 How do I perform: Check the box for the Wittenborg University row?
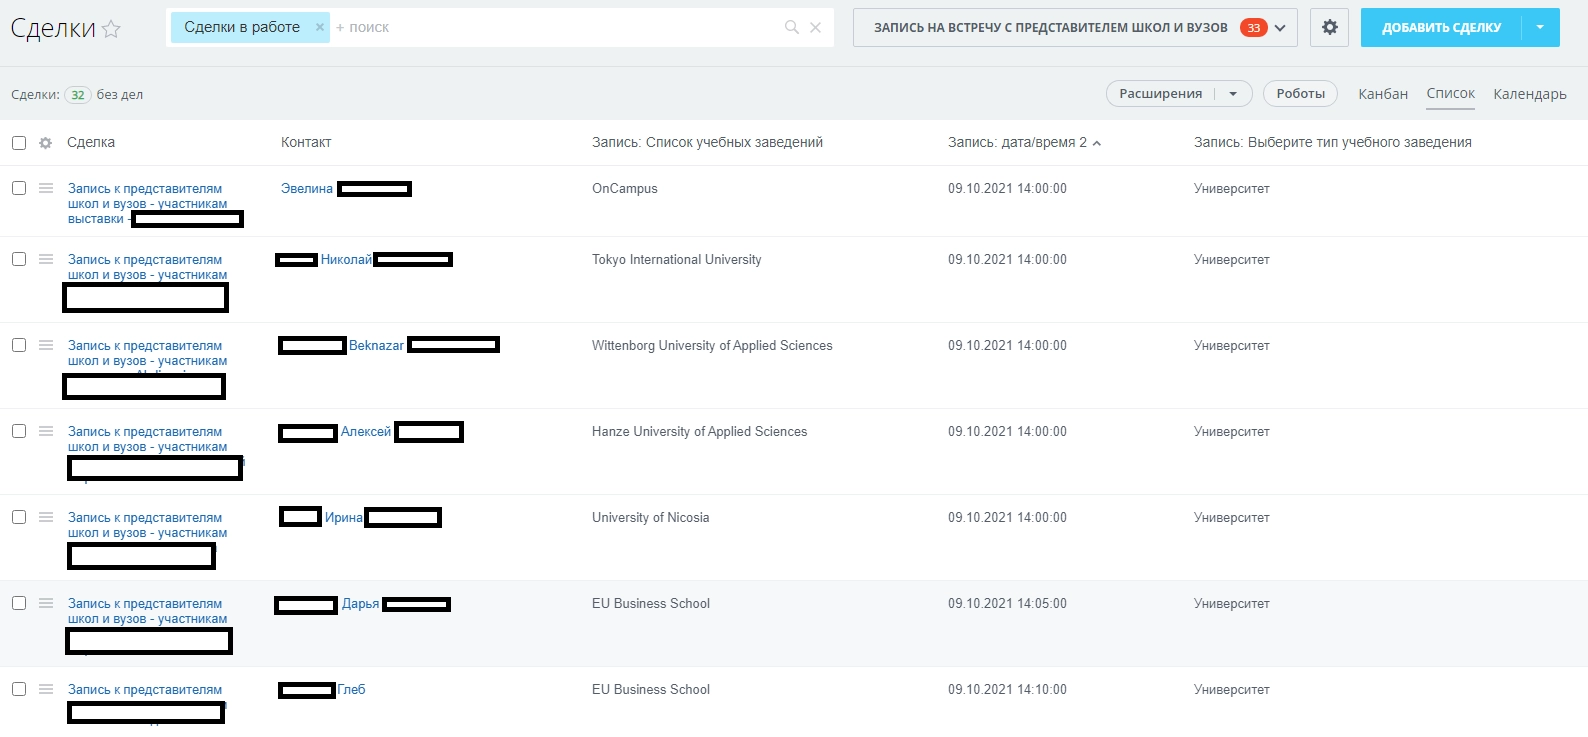coord(19,345)
